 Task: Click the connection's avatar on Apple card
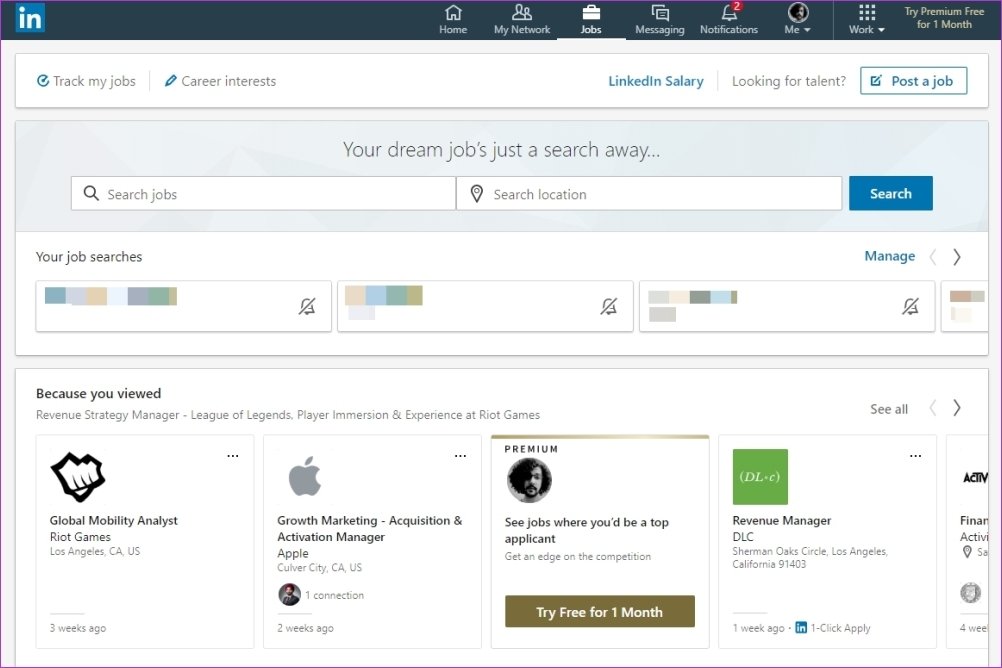click(x=289, y=594)
